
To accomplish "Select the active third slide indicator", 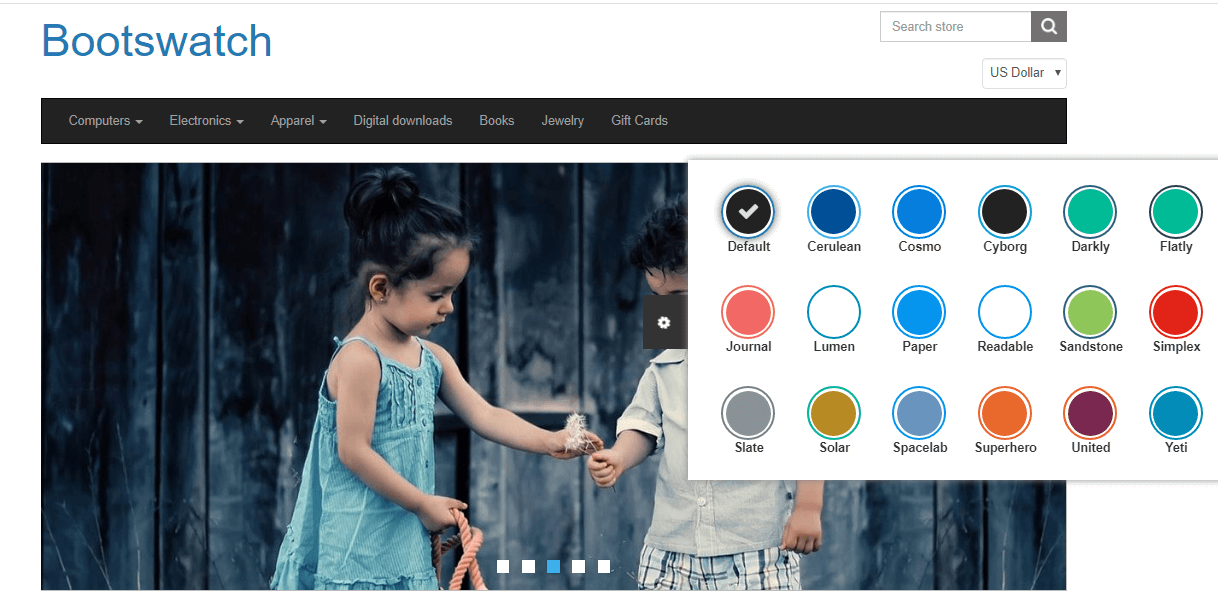I will pos(553,567).
